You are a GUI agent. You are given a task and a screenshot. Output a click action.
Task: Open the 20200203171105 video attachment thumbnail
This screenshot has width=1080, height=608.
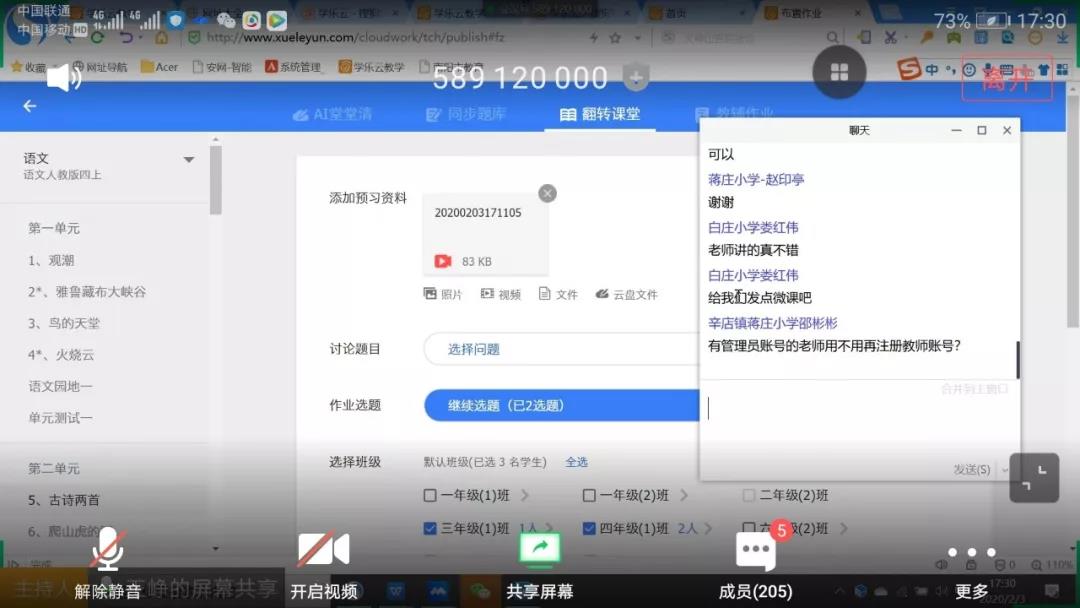click(486, 236)
